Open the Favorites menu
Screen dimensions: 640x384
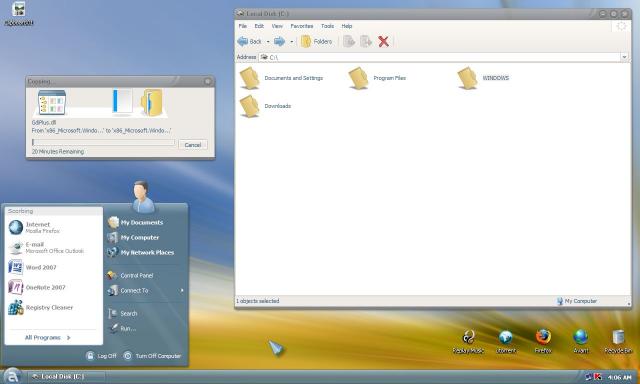(302, 26)
